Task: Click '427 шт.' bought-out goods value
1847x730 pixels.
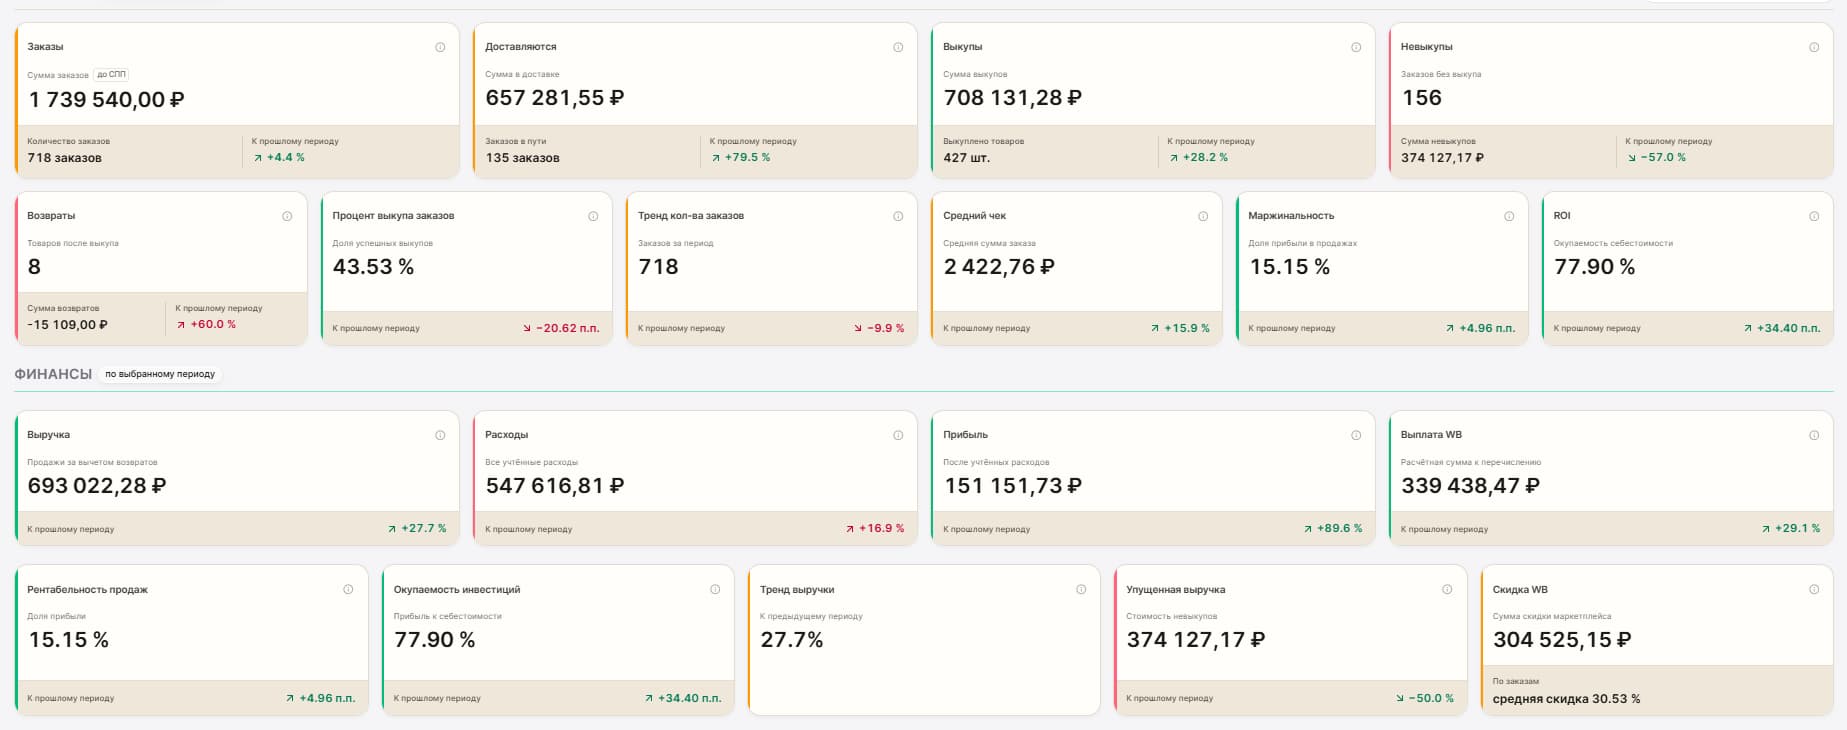Action: (x=966, y=158)
